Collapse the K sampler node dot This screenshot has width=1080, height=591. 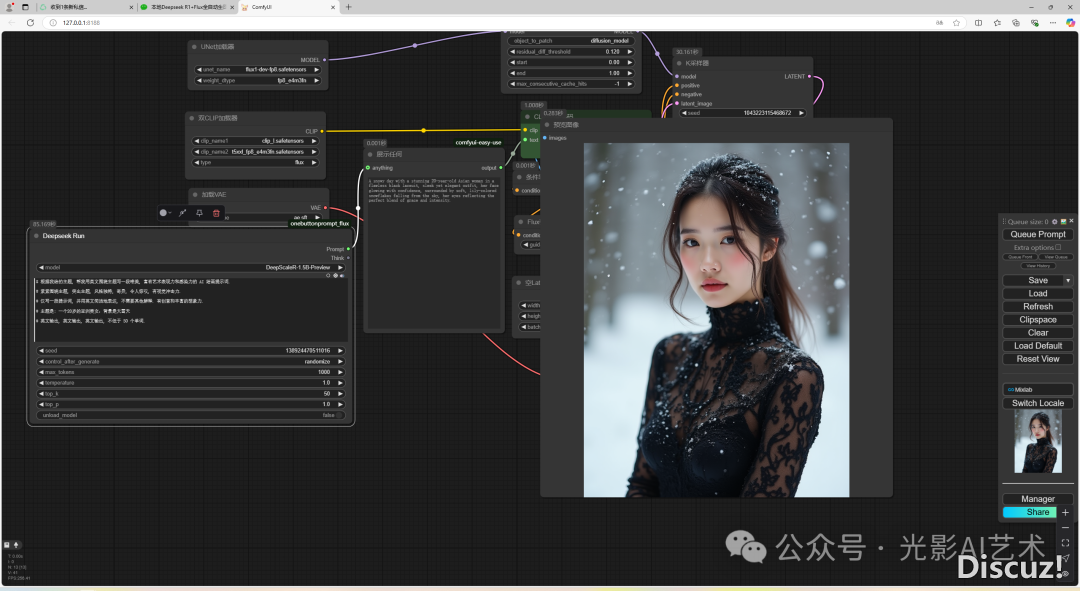[x=679, y=63]
